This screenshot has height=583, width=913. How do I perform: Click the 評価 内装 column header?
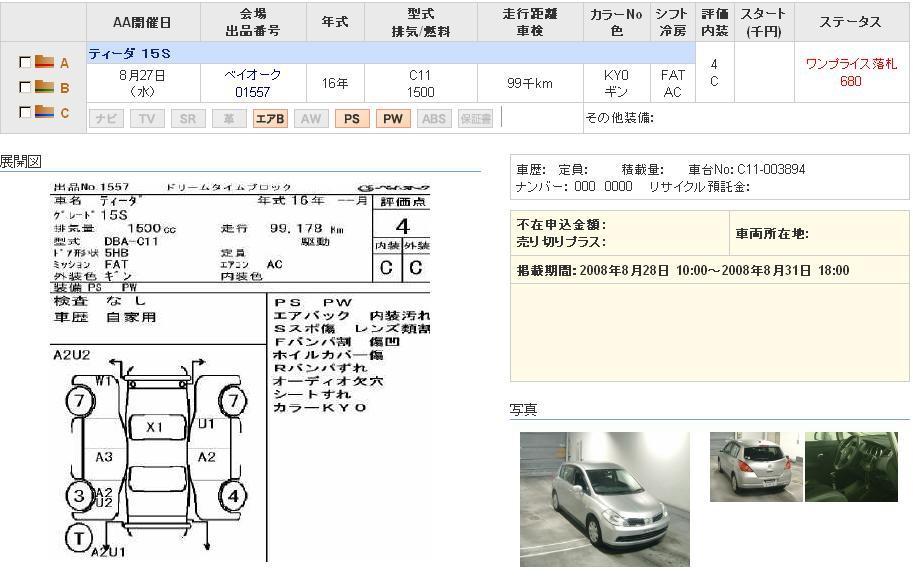[x=714, y=22]
